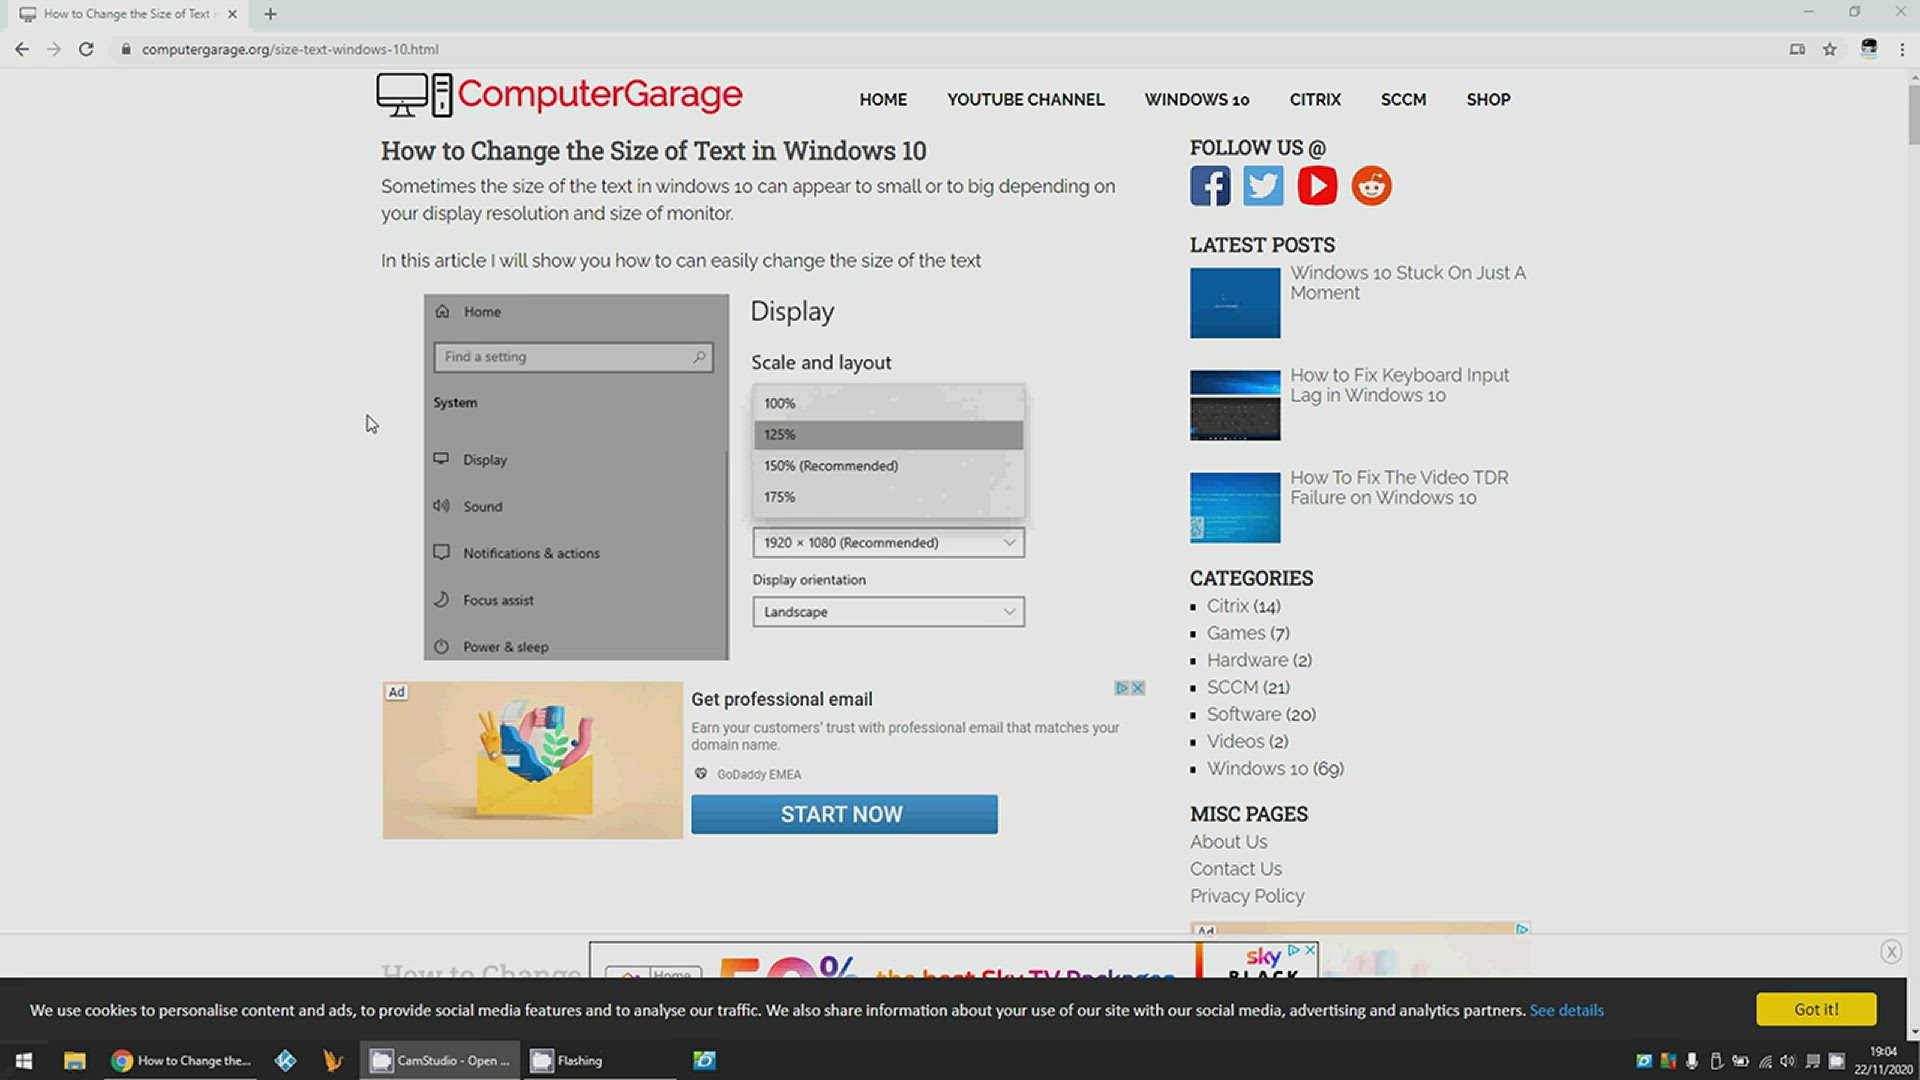Open the Contact Us page link
The image size is (1920, 1080).
tap(1235, 869)
